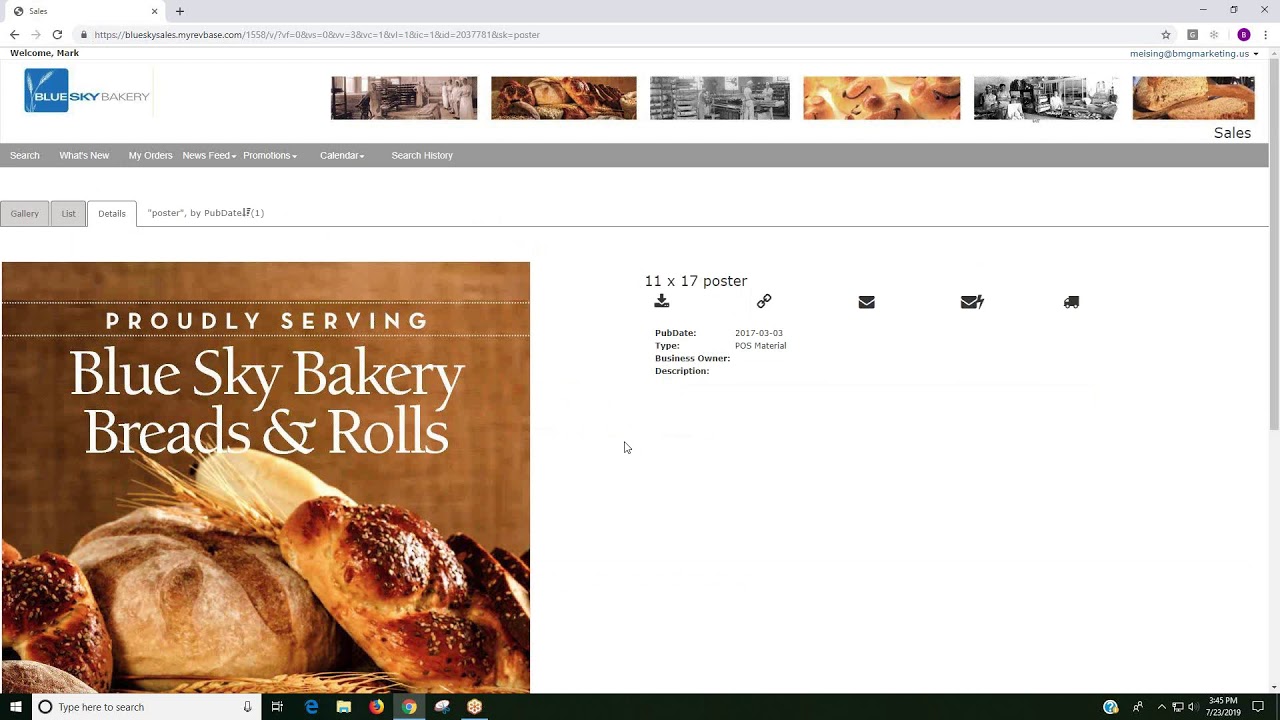
Task: Open Task View on the taskbar
Action: tap(277, 707)
